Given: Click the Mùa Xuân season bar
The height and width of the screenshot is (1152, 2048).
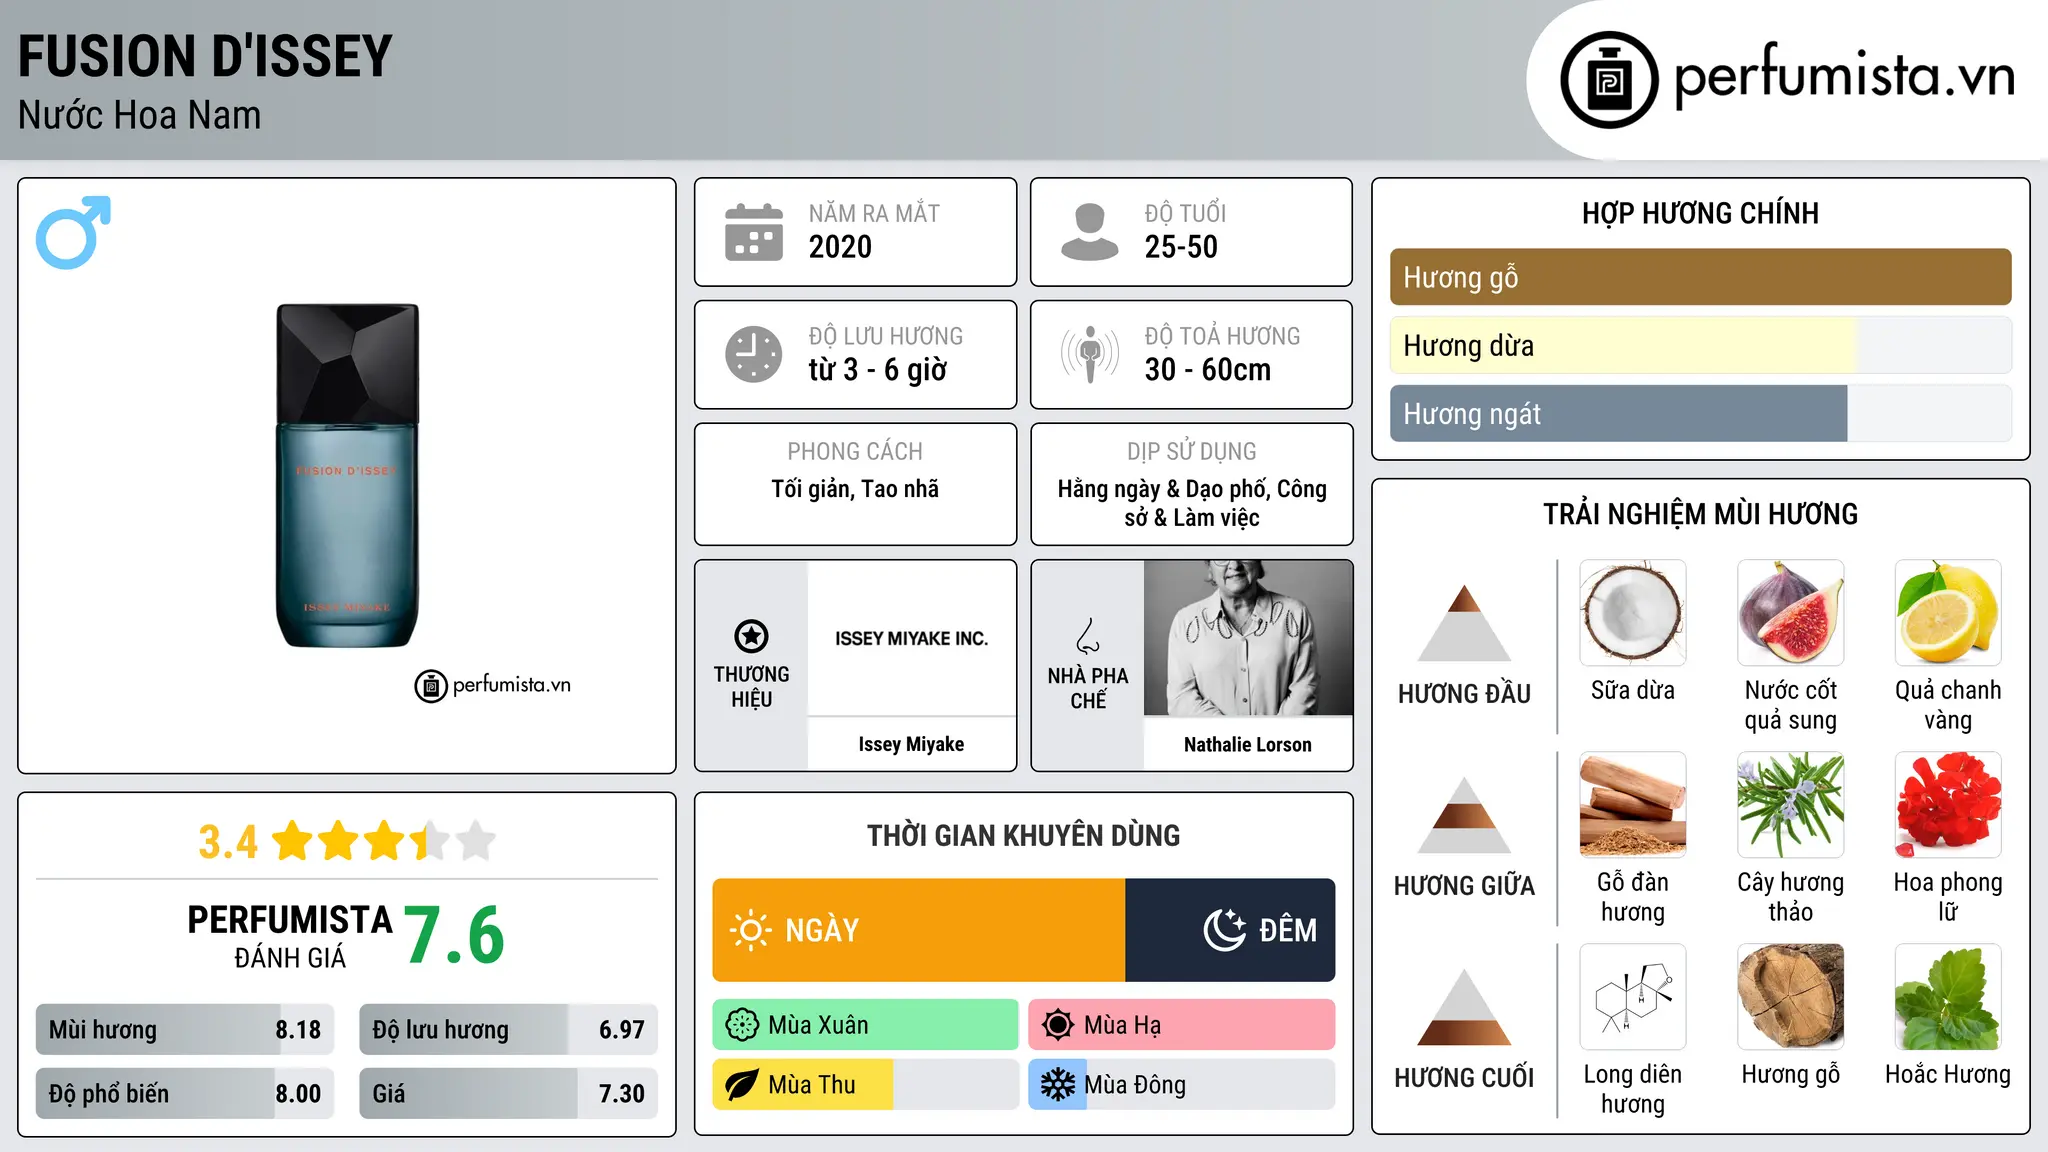Looking at the screenshot, I should click(x=865, y=1025).
